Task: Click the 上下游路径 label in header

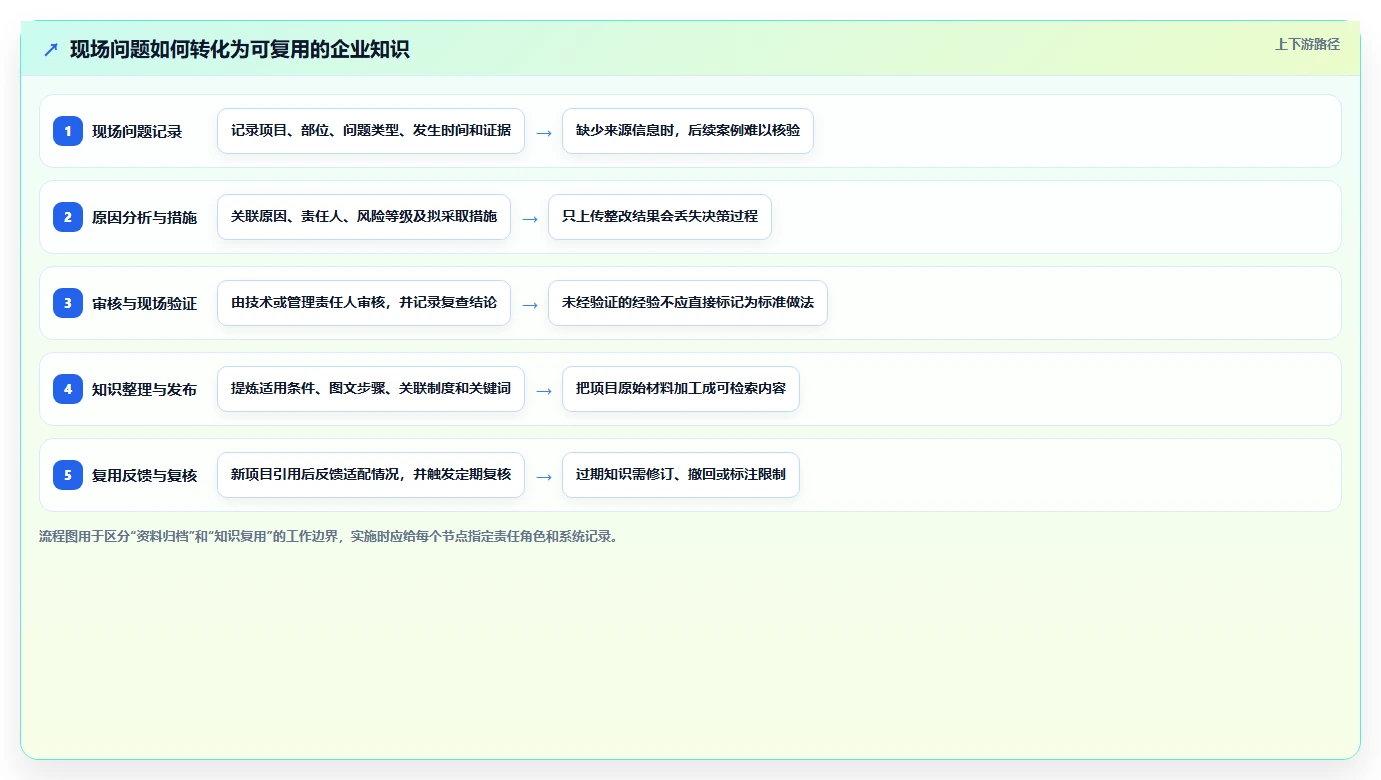Action: (x=1307, y=44)
